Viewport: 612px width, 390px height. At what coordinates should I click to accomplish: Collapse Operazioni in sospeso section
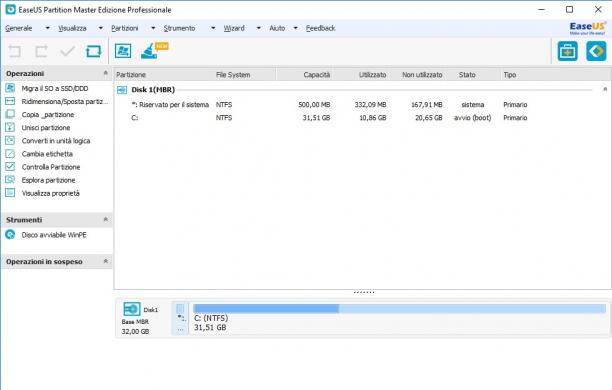click(105, 261)
